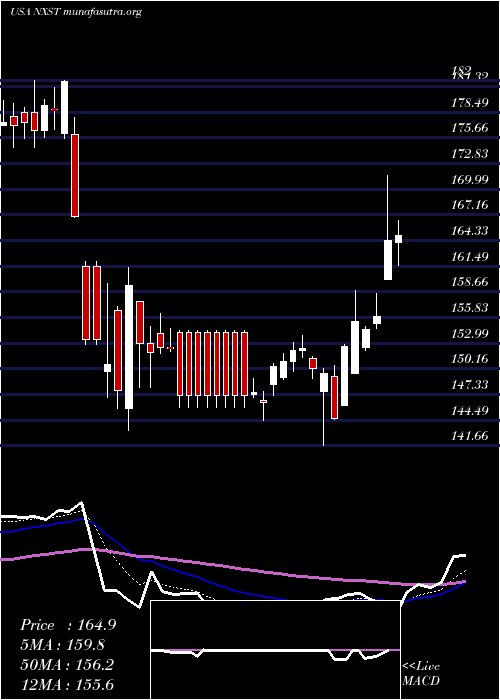This screenshot has height=700, width=500.
Task: Click the 150.16 price axis label
Action: pos(469,359)
